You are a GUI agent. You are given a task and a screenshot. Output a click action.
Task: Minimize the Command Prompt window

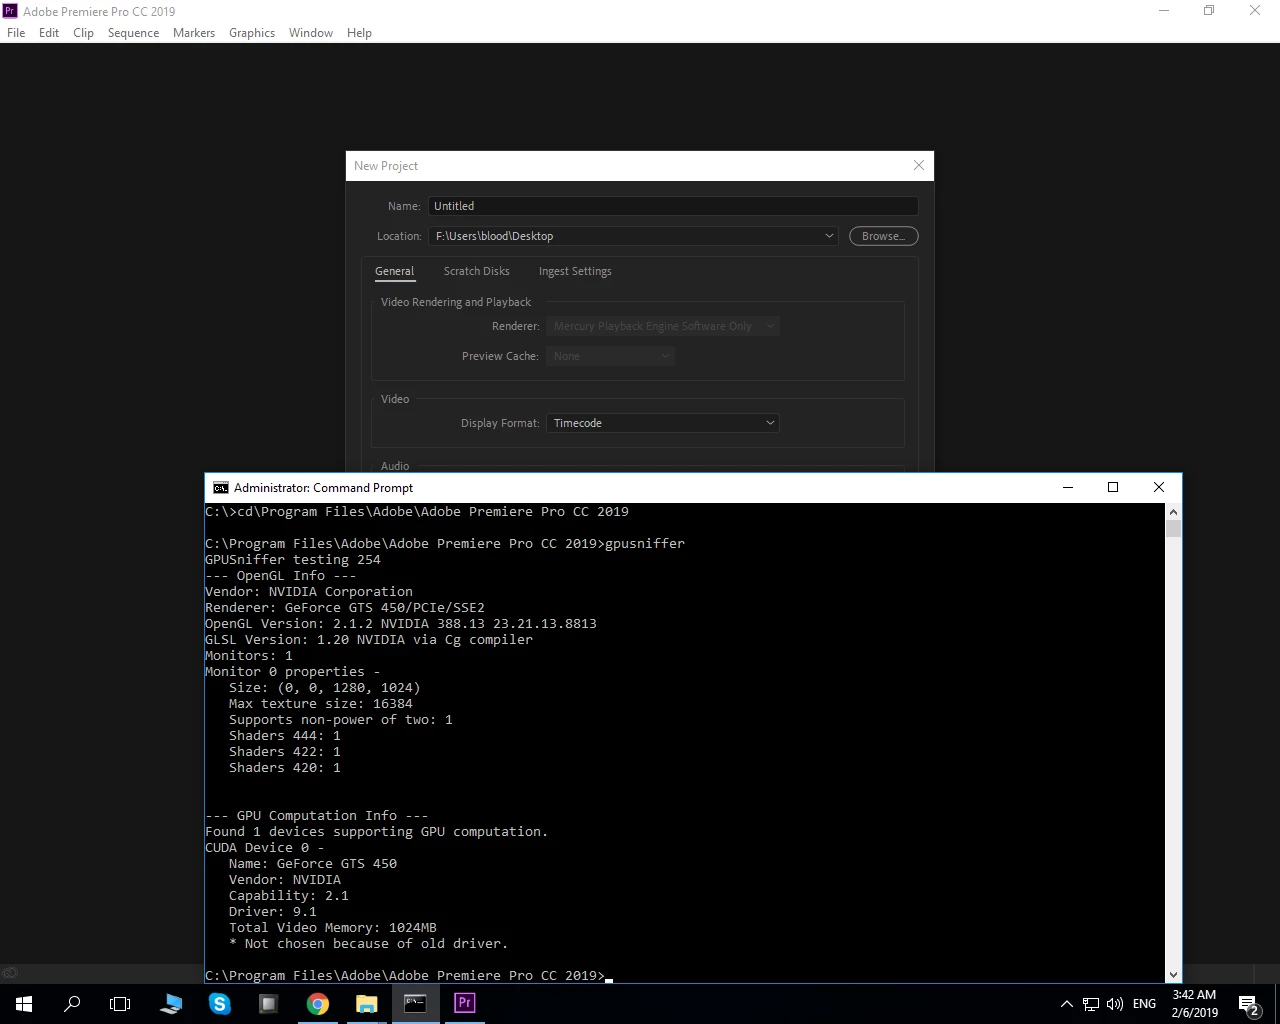point(1067,487)
